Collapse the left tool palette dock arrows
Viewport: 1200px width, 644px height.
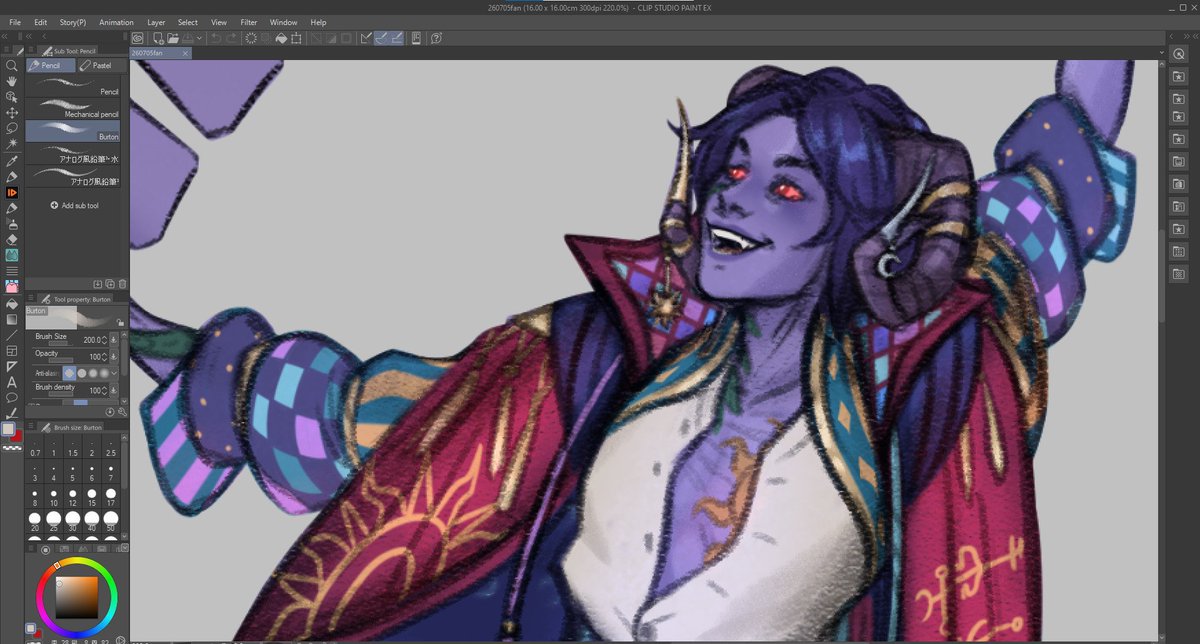(5, 37)
